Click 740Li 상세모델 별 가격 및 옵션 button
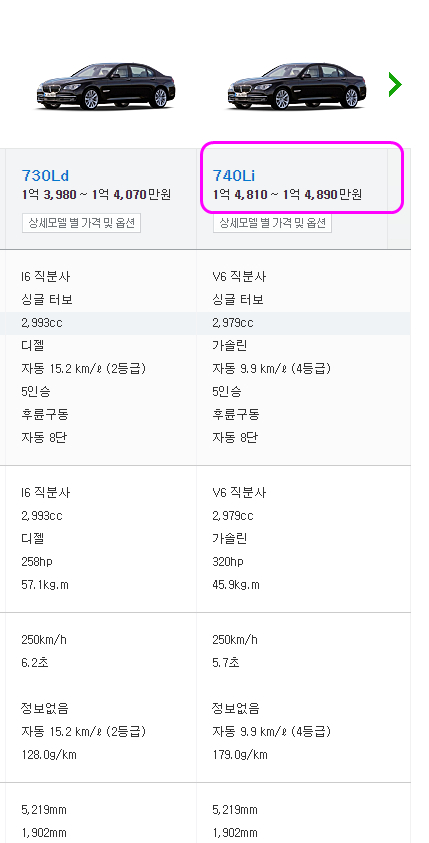The width and height of the screenshot is (429, 843). click(273, 223)
